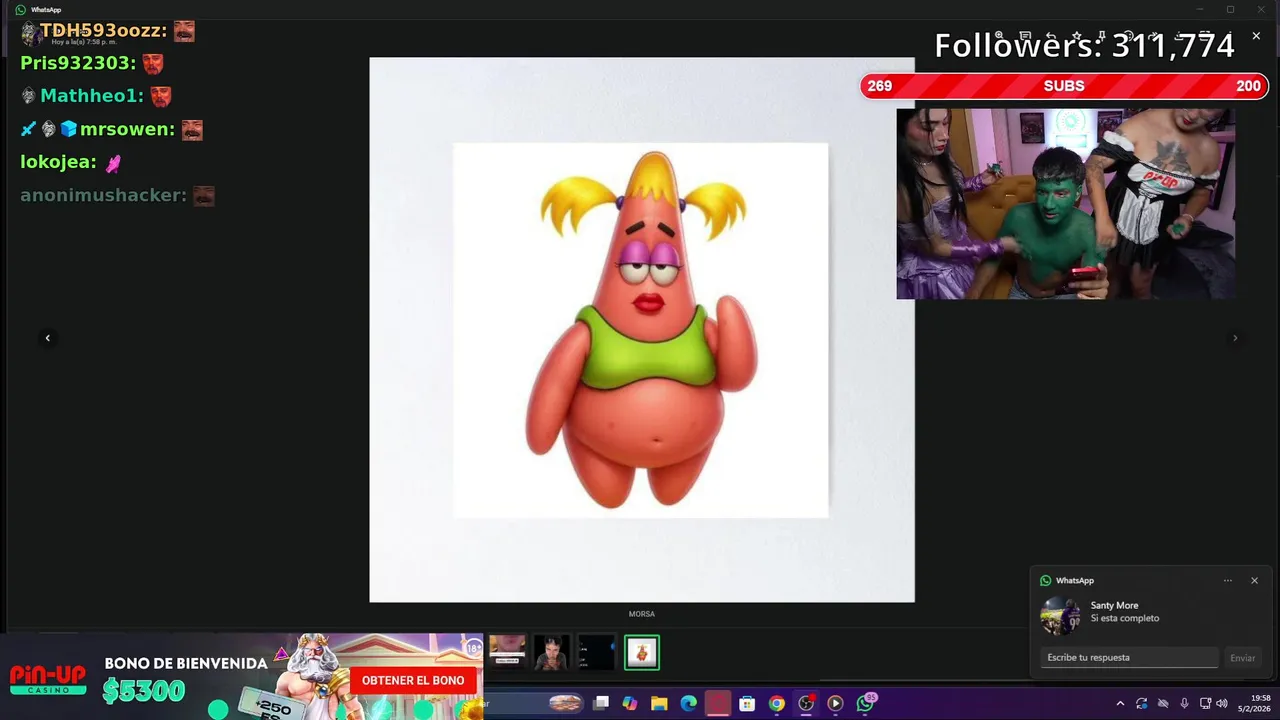
Task: Open Task View from the taskbar
Action: point(601,704)
